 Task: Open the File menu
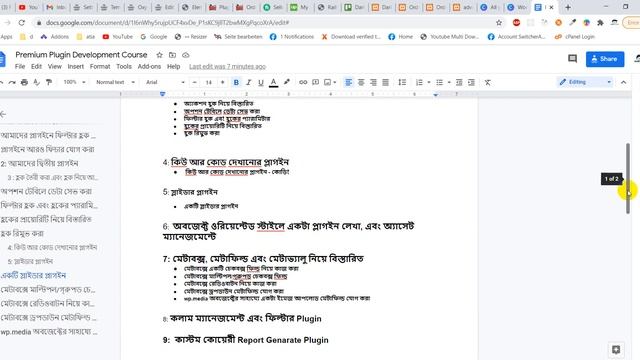tap(20, 67)
